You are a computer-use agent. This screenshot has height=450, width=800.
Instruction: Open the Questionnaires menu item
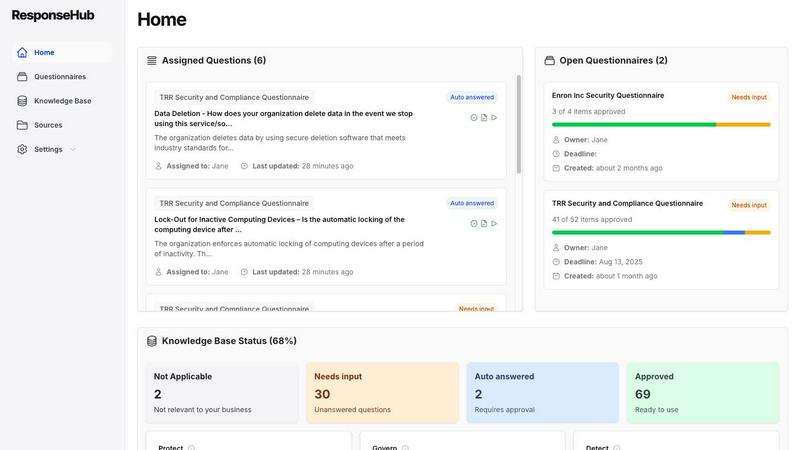pos(60,77)
